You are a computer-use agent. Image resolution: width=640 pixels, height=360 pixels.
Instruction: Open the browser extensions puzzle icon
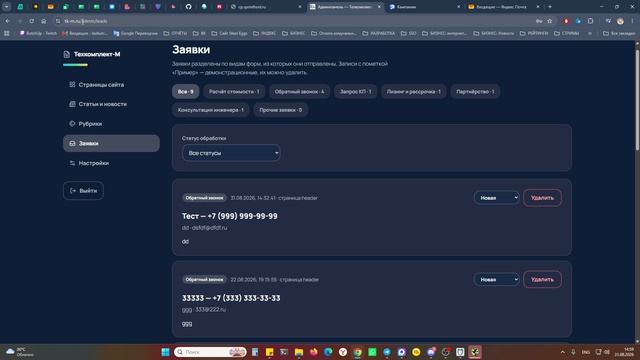590,21
